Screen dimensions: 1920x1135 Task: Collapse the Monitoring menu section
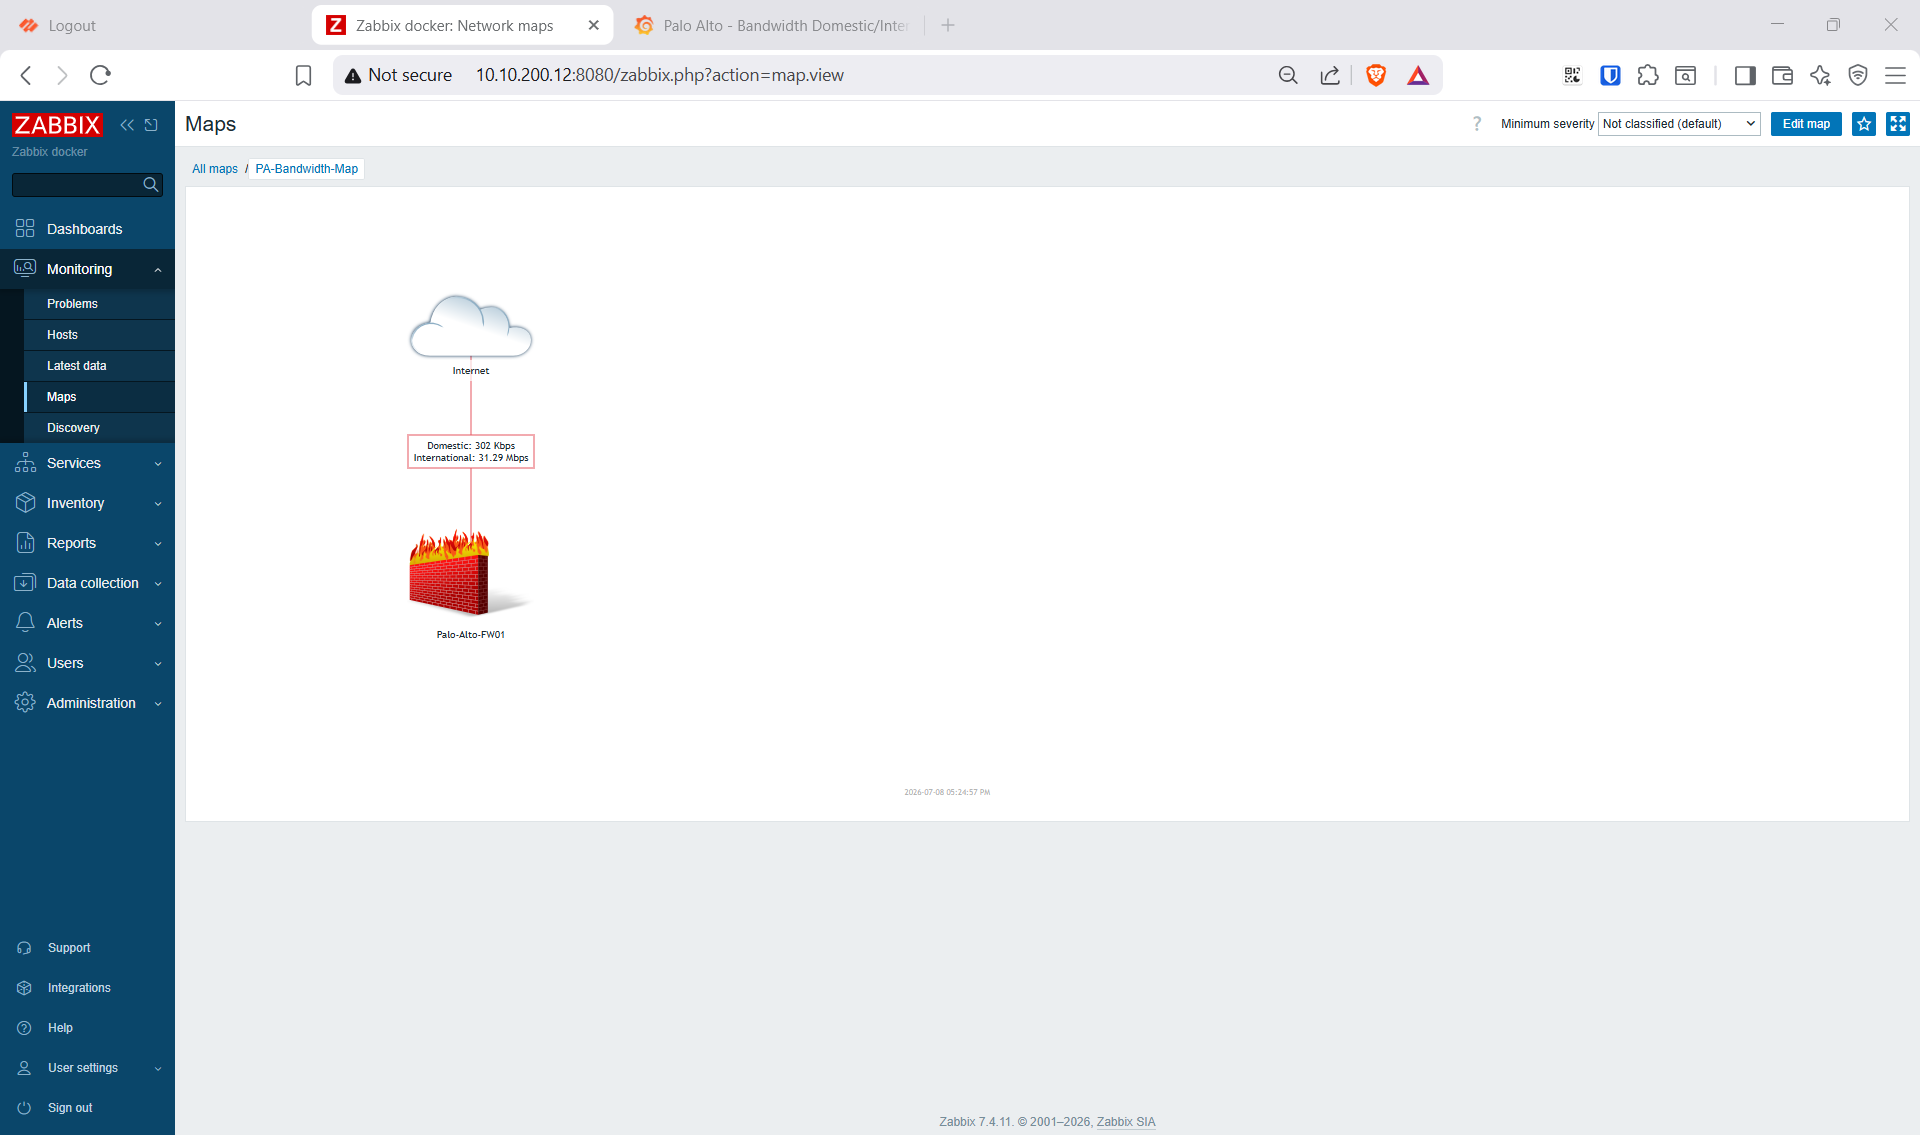87,269
